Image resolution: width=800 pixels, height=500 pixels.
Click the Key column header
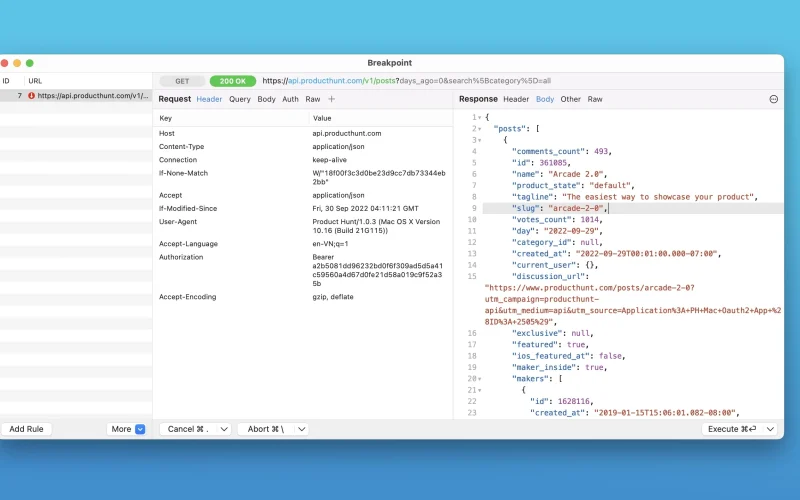165,118
